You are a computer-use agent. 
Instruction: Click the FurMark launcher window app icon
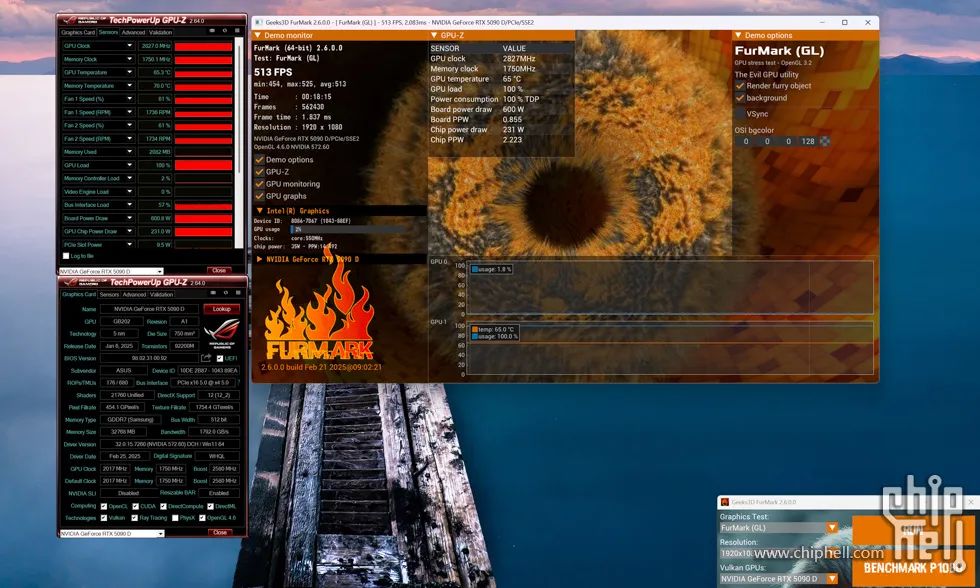pyautogui.click(x=725, y=502)
